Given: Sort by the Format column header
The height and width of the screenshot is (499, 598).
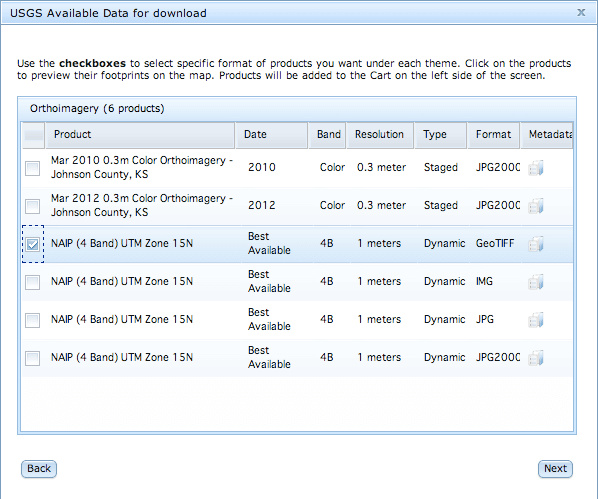Looking at the screenshot, I should point(494,135).
